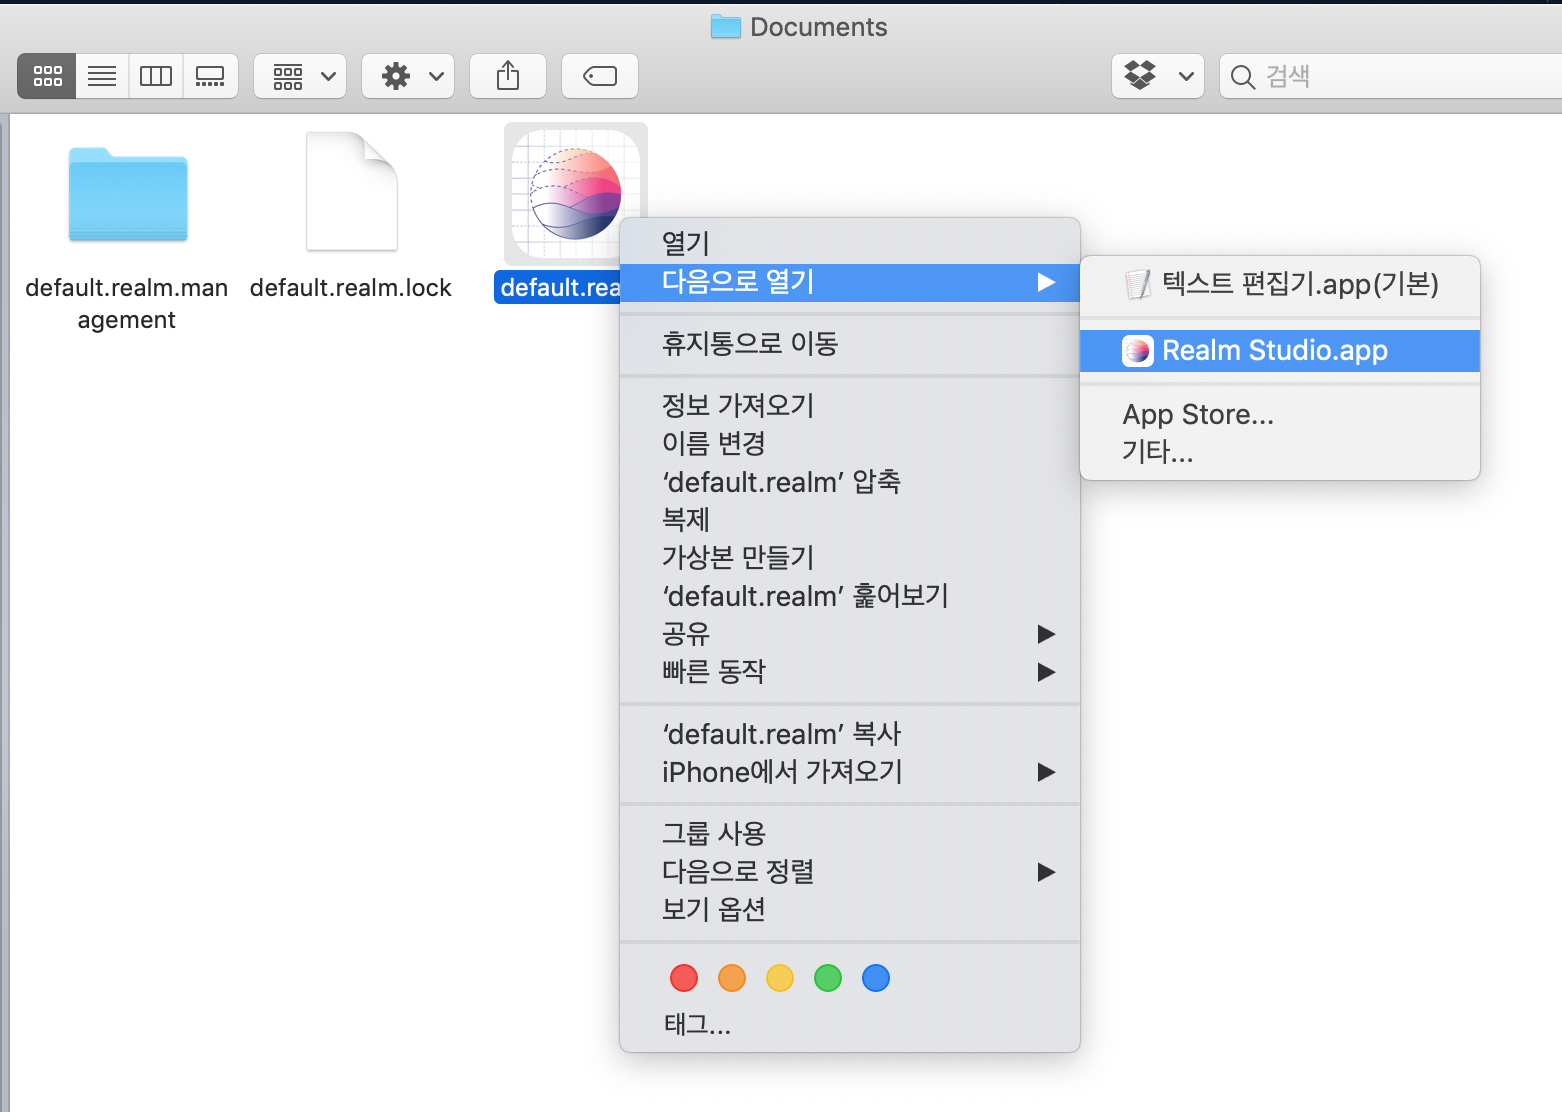Apply the yellow tag color
This screenshot has width=1562, height=1112.
[x=780, y=978]
